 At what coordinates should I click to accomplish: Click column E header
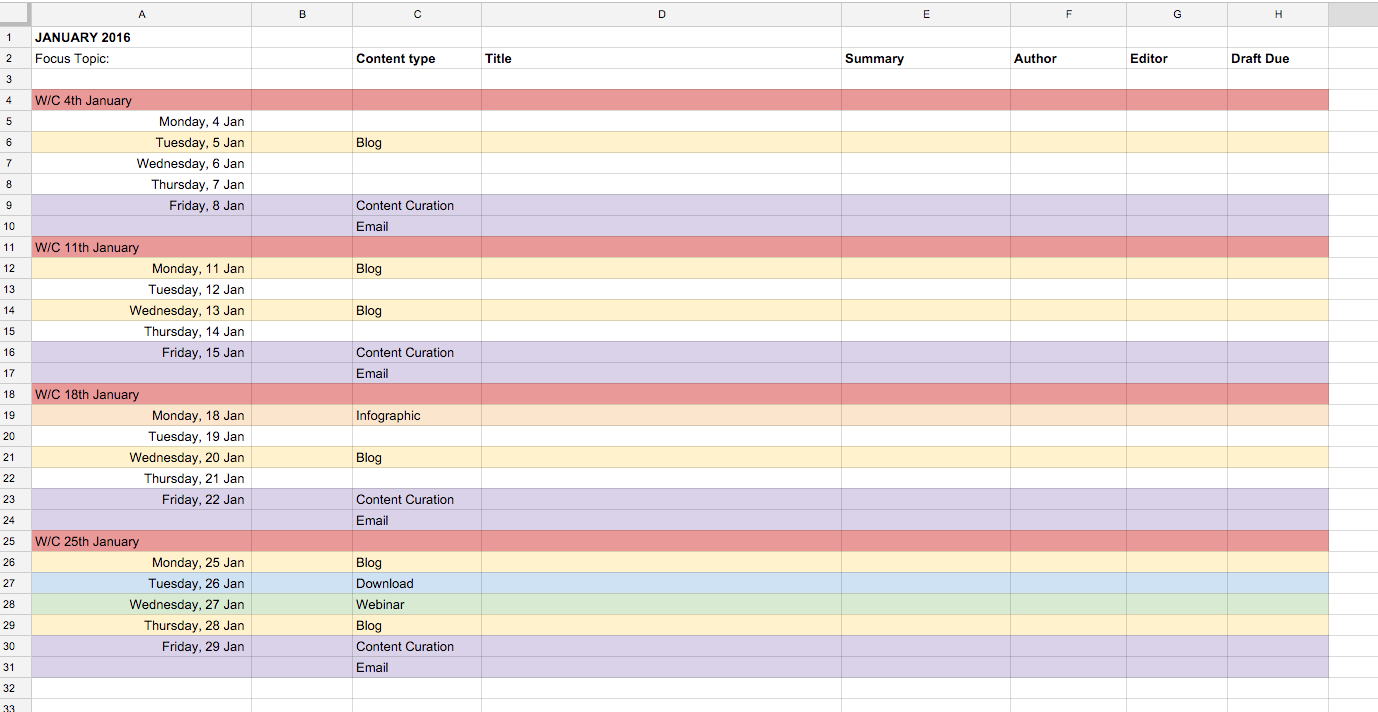[926, 14]
